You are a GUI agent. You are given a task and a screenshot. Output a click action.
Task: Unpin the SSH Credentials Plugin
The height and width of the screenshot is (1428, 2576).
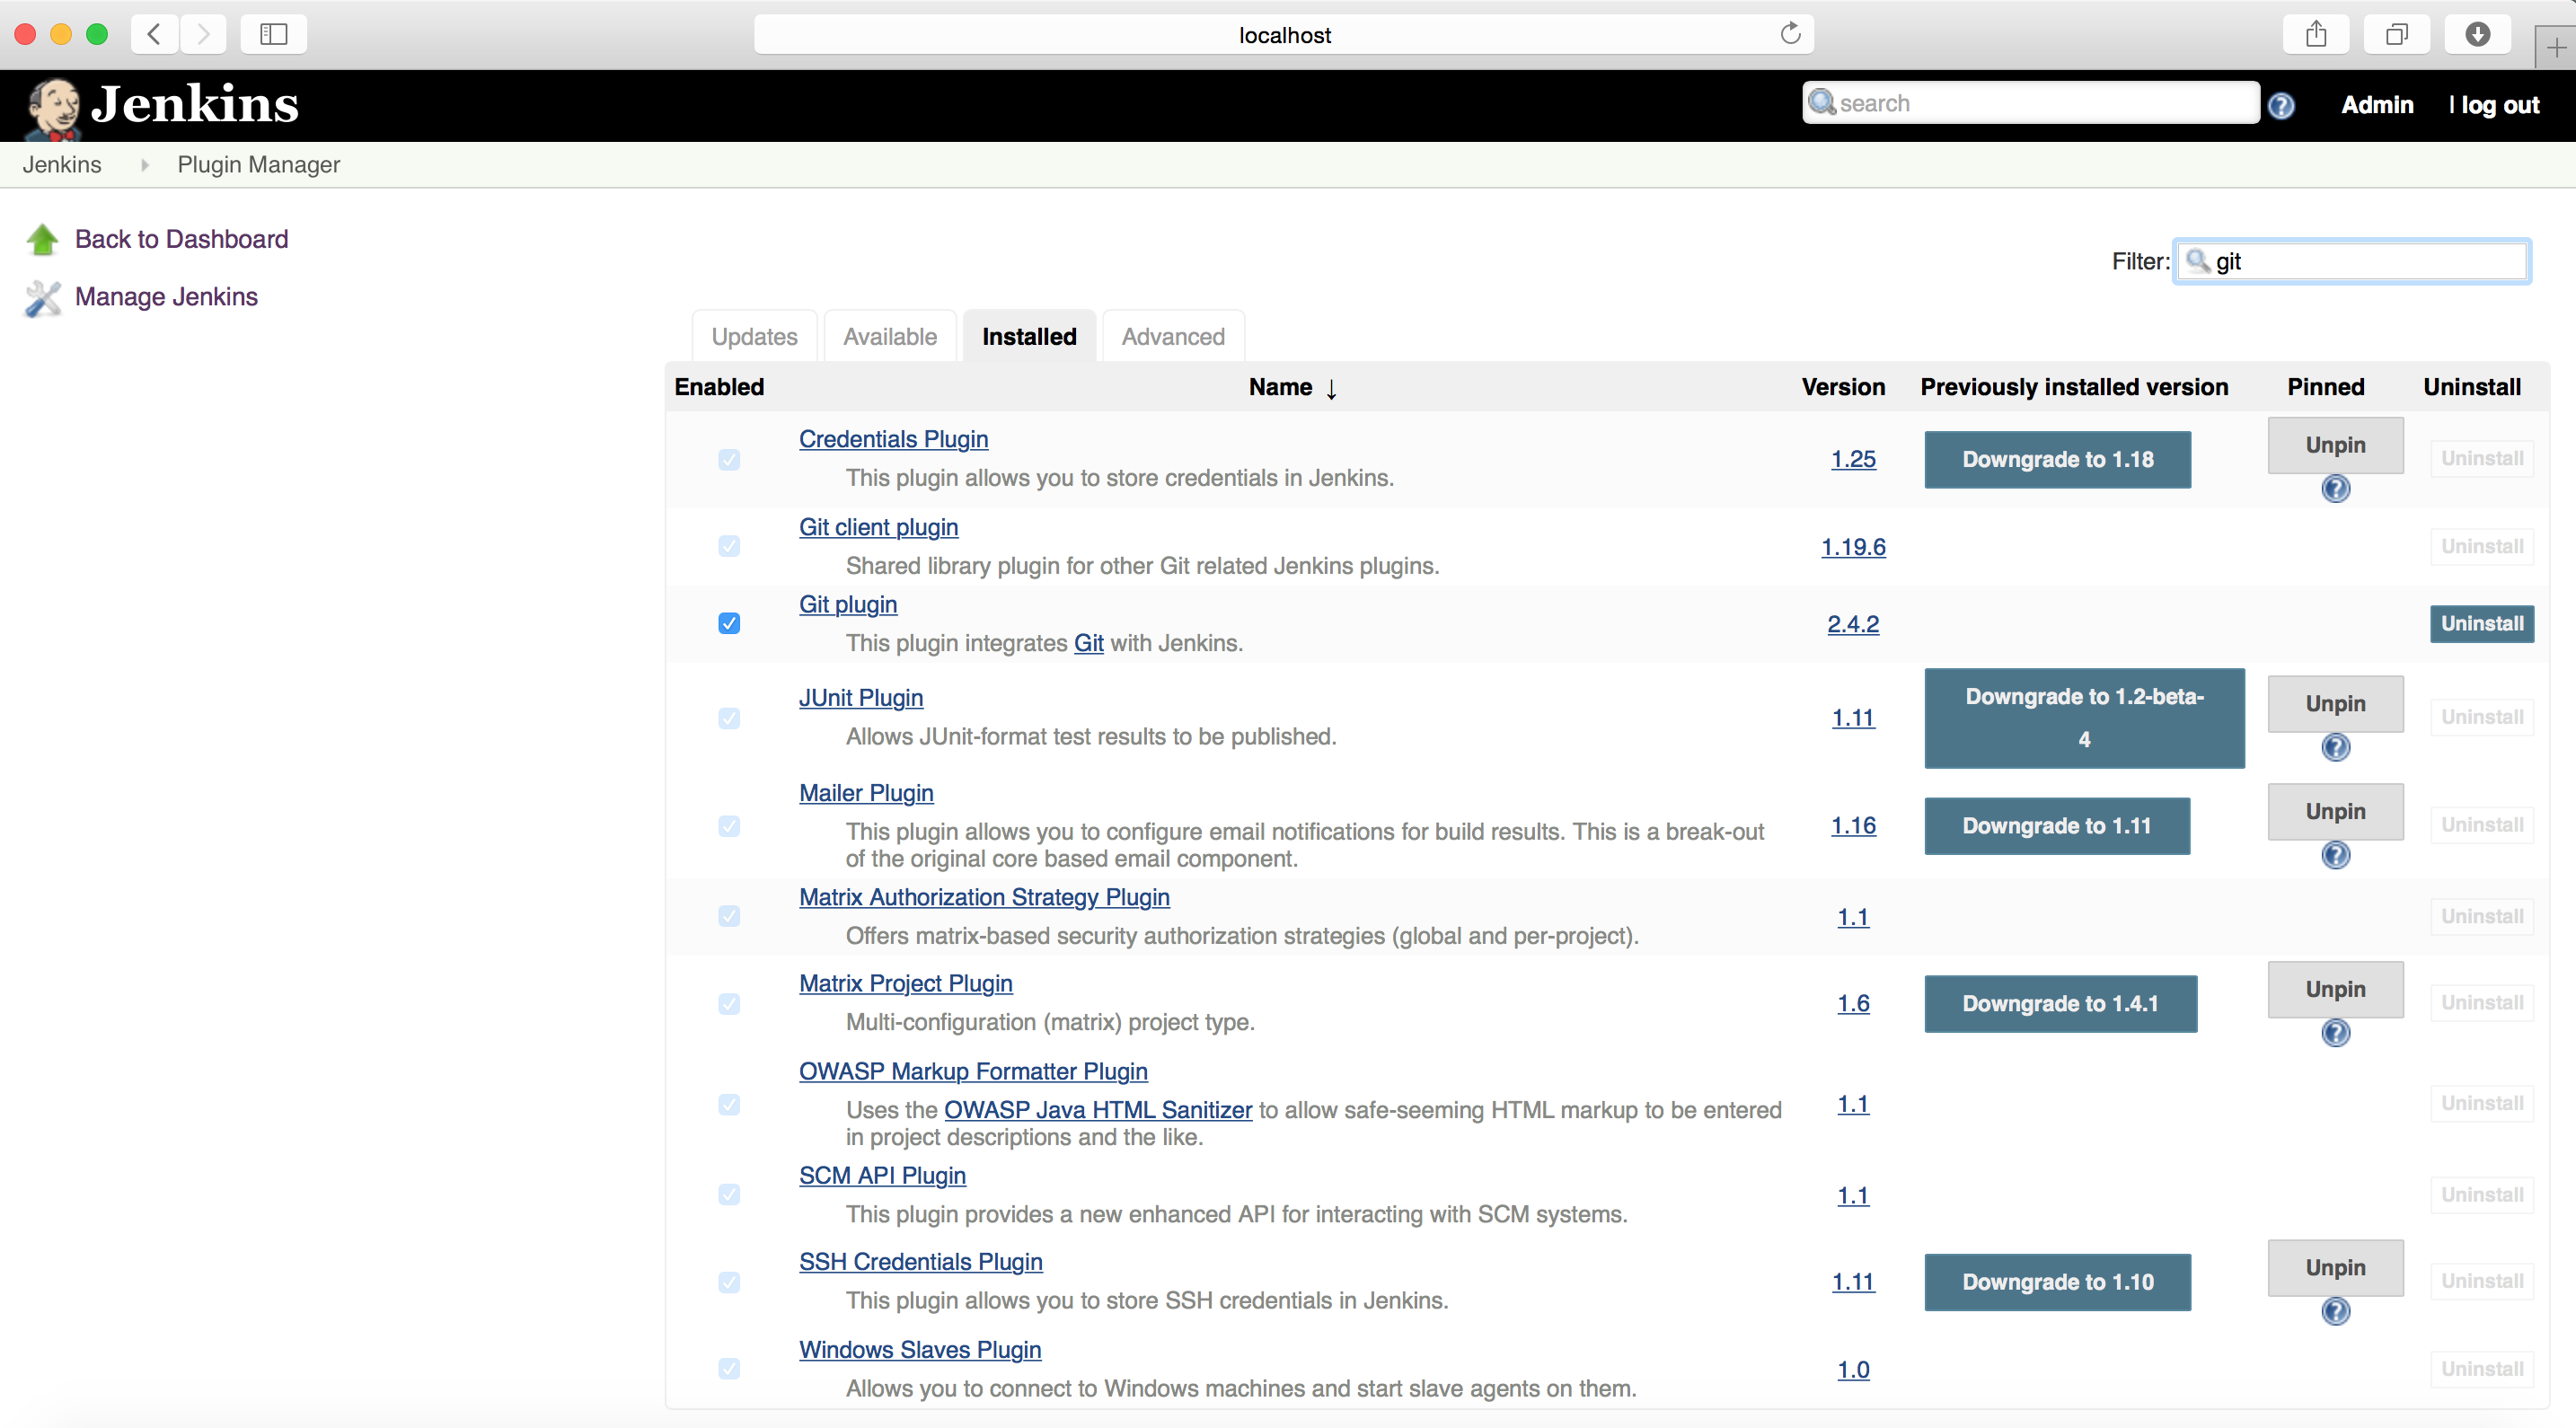click(x=2335, y=1268)
